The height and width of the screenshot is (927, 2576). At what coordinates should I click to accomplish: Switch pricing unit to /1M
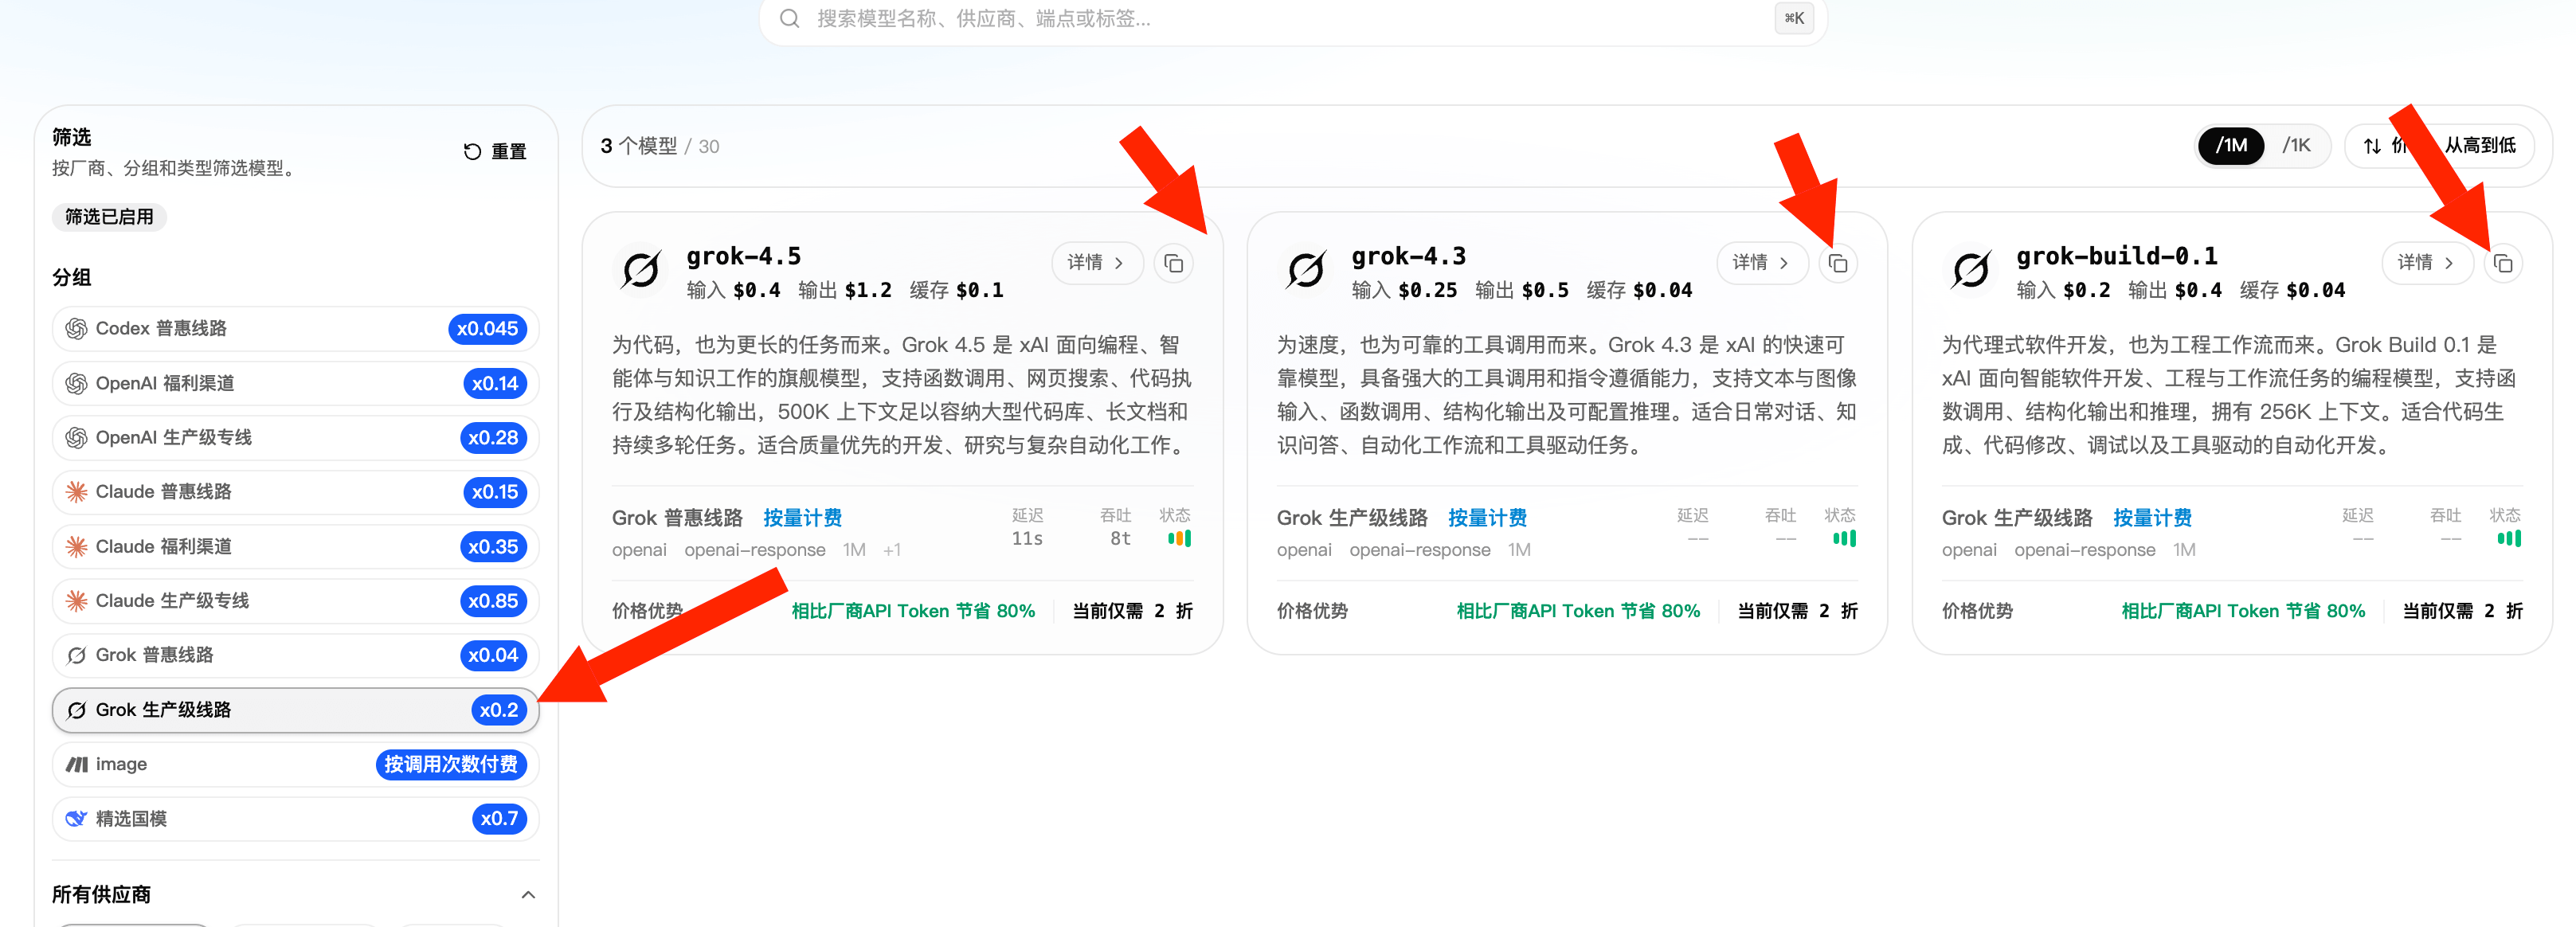point(2231,146)
